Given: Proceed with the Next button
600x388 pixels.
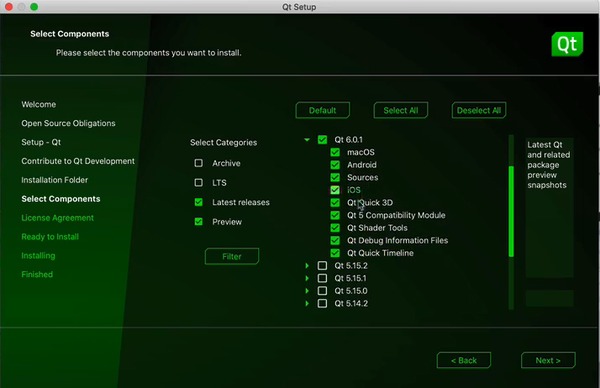Looking at the screenshot, I should (548, 360).
